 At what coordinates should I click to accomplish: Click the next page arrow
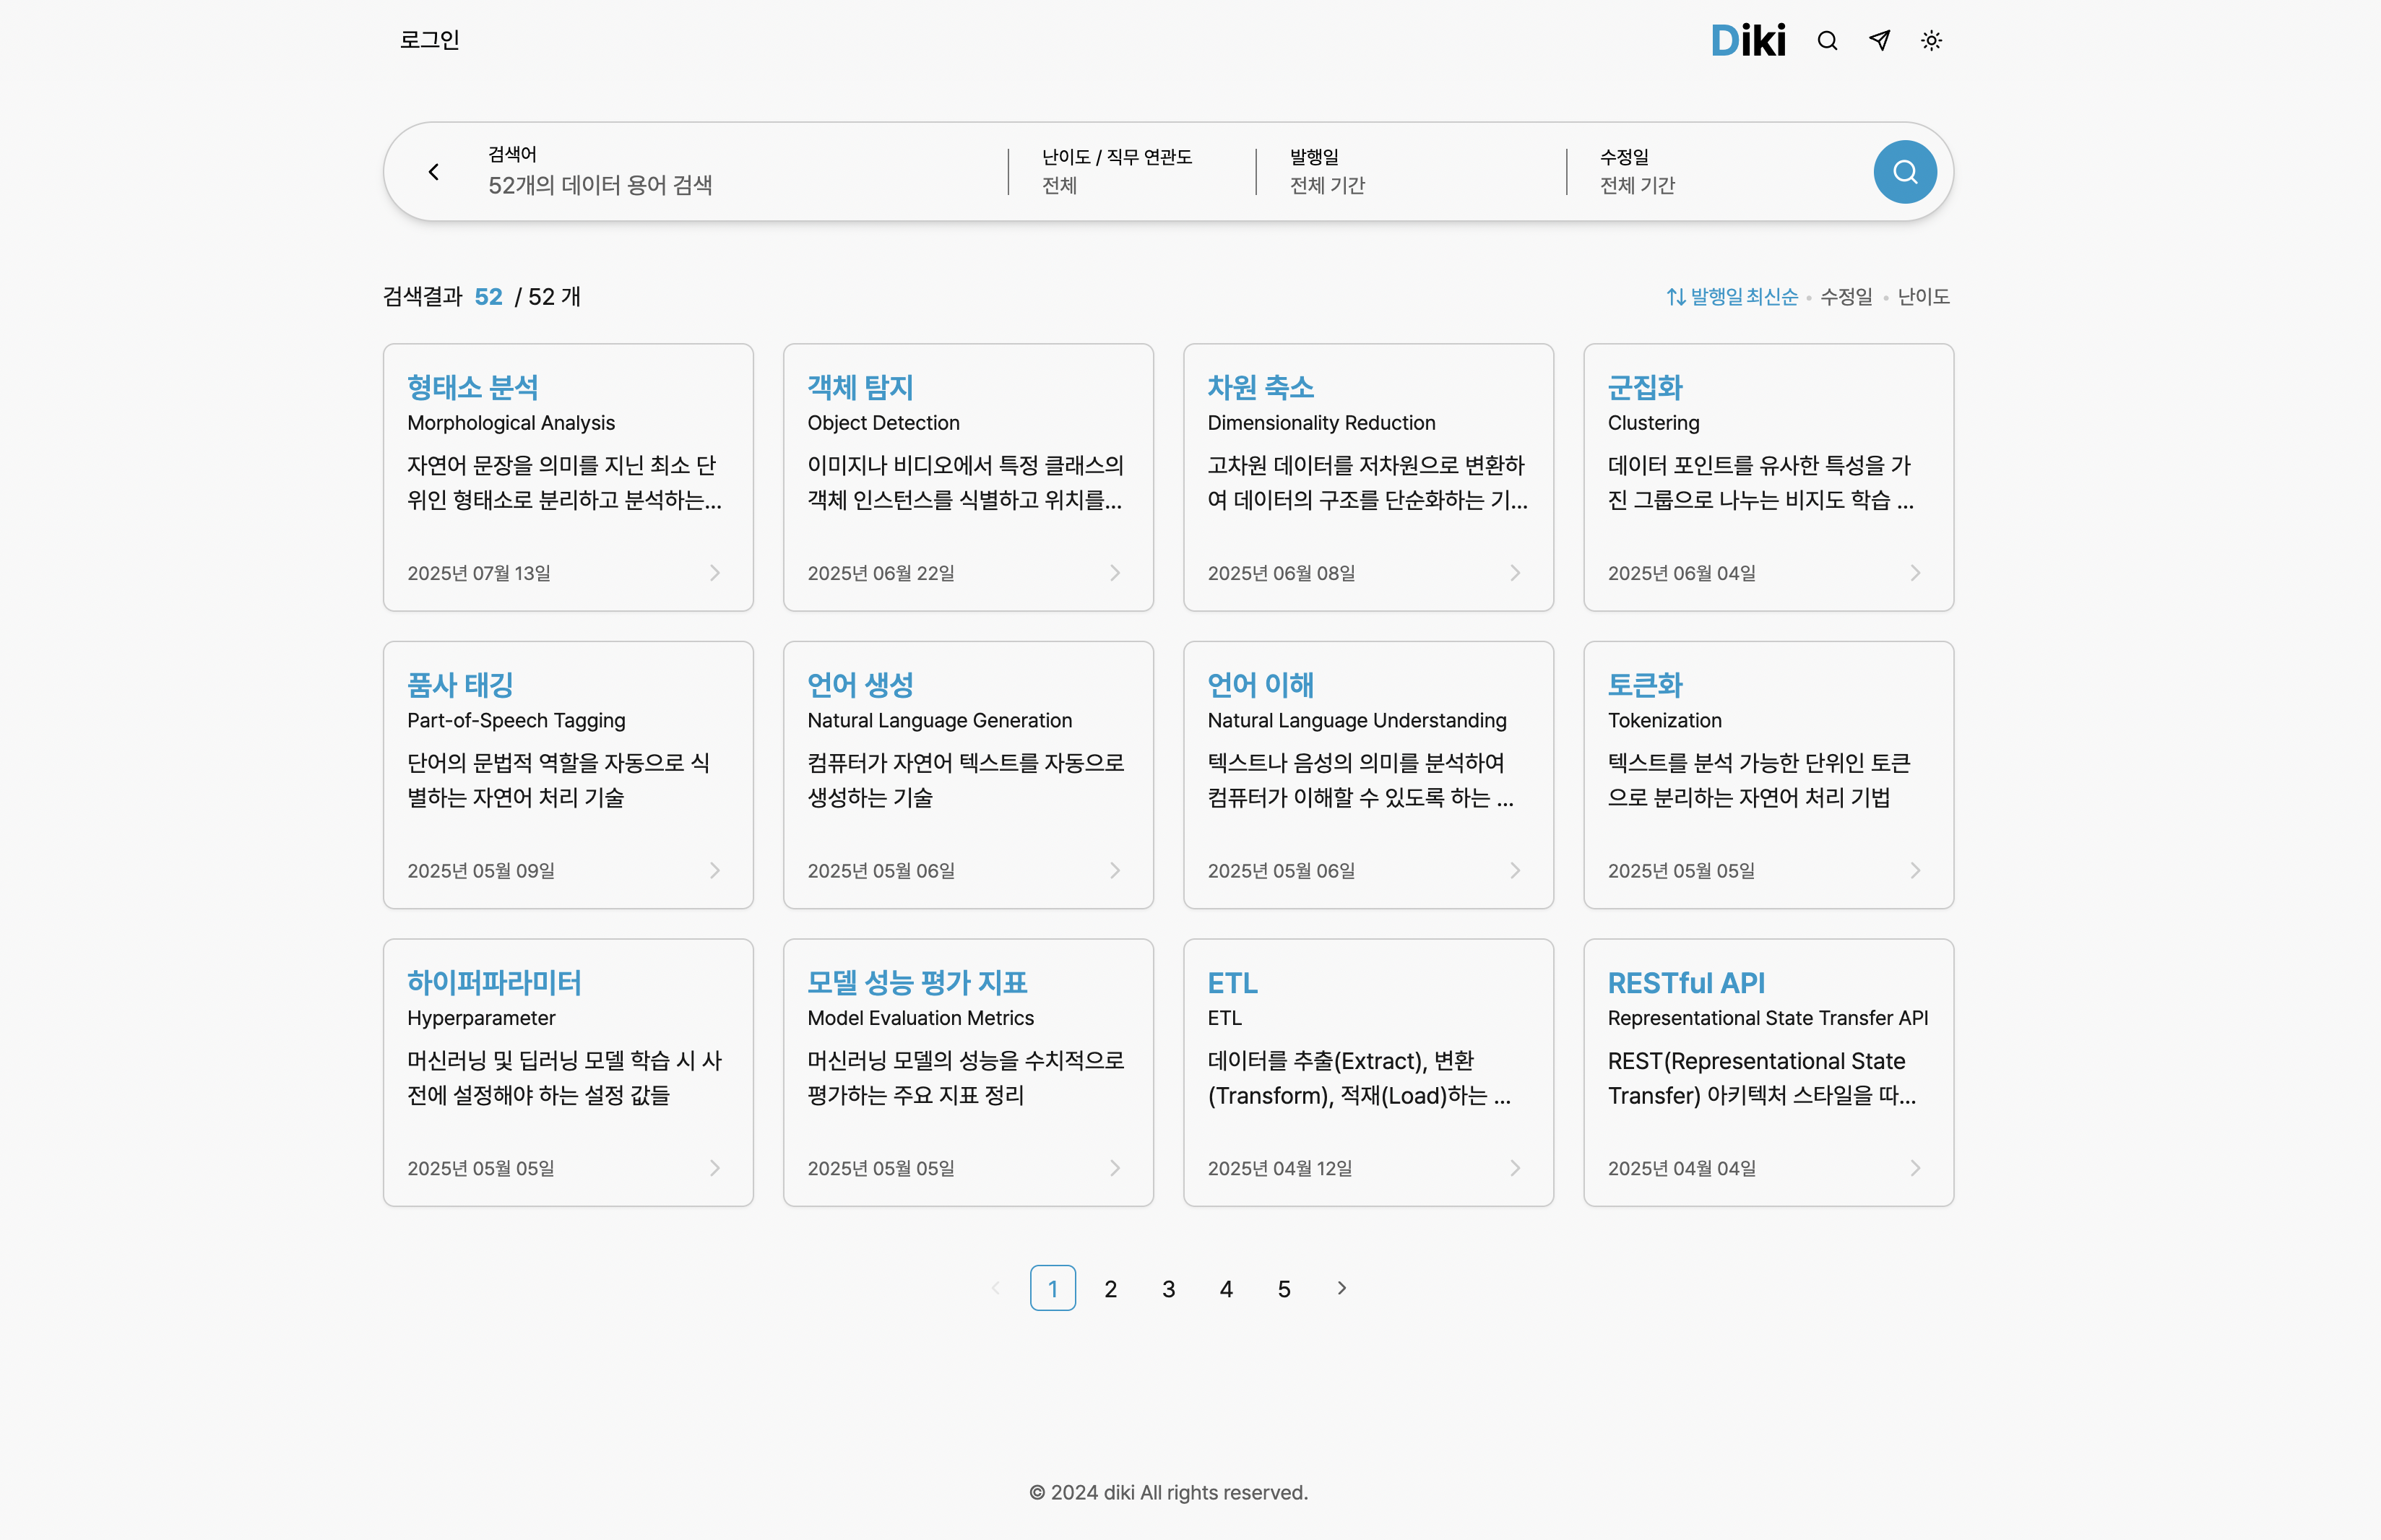(1341, 1289)
